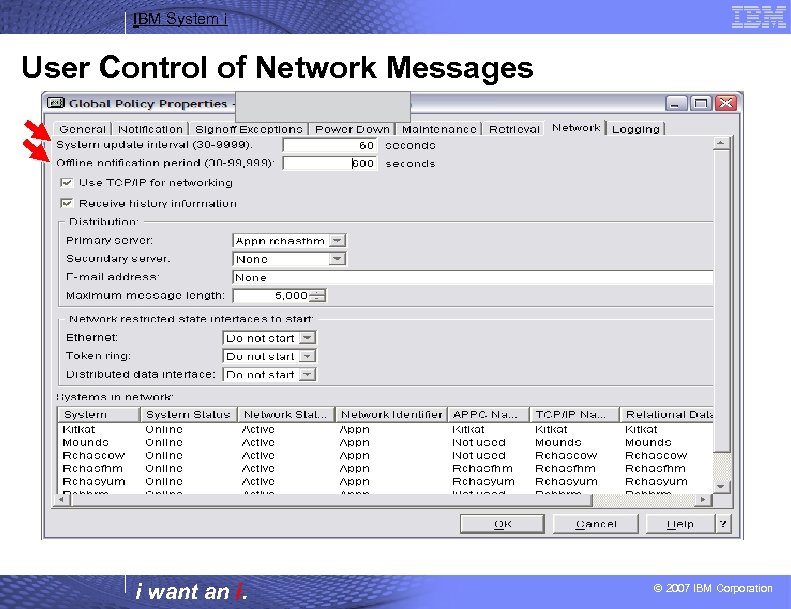The height and width of the screenshot is (609, 791).
Task: Switch to the Notification tab
Action: point(150,129)
